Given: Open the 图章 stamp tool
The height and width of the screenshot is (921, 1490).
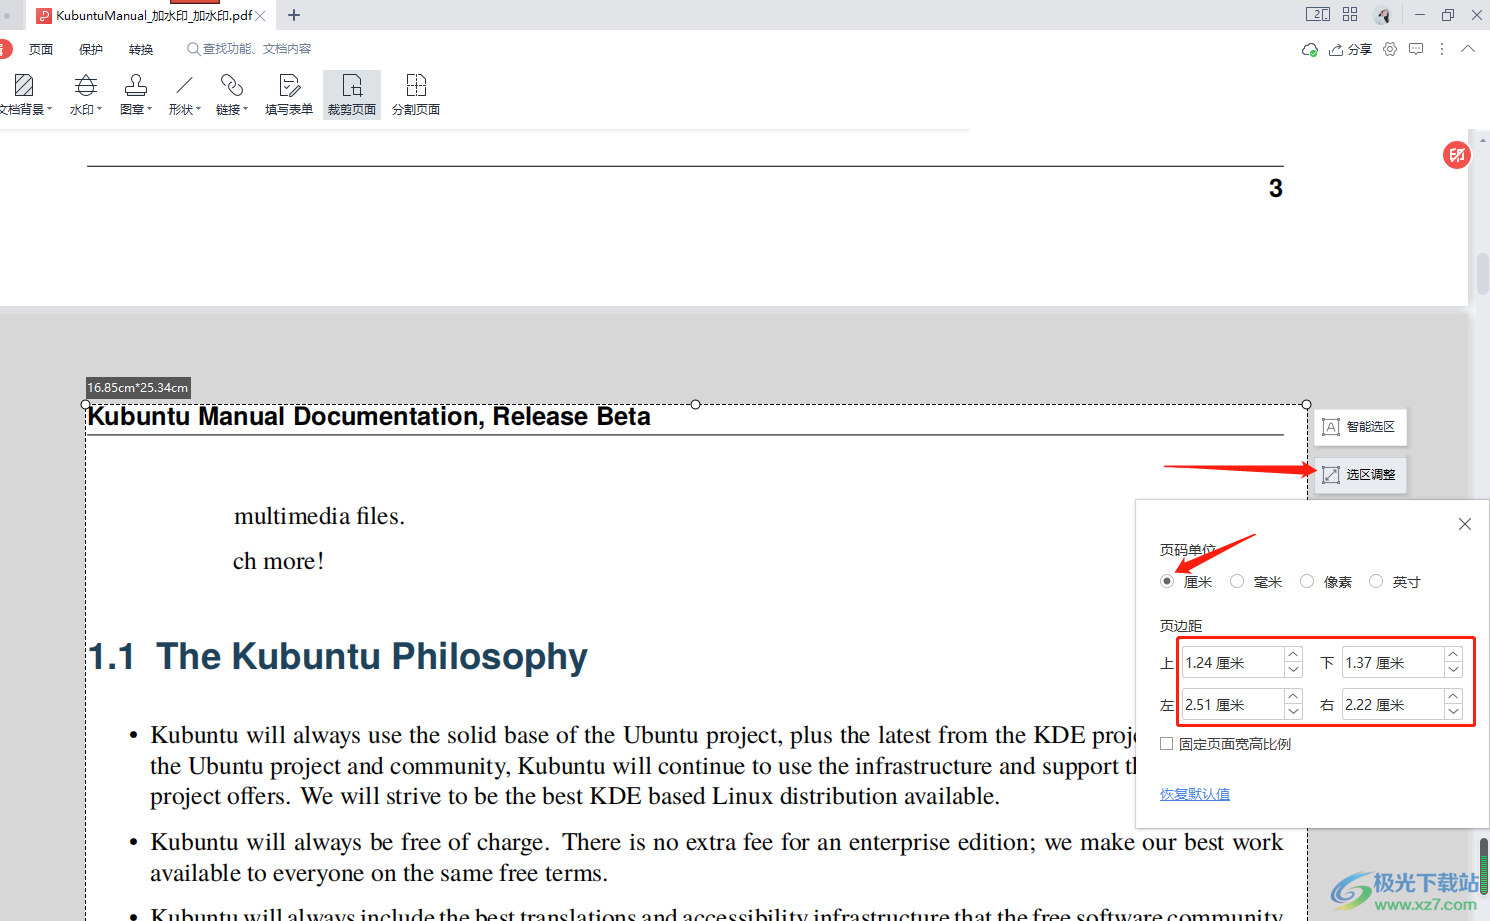Looking at the screenshot, I should coord(136,95).
